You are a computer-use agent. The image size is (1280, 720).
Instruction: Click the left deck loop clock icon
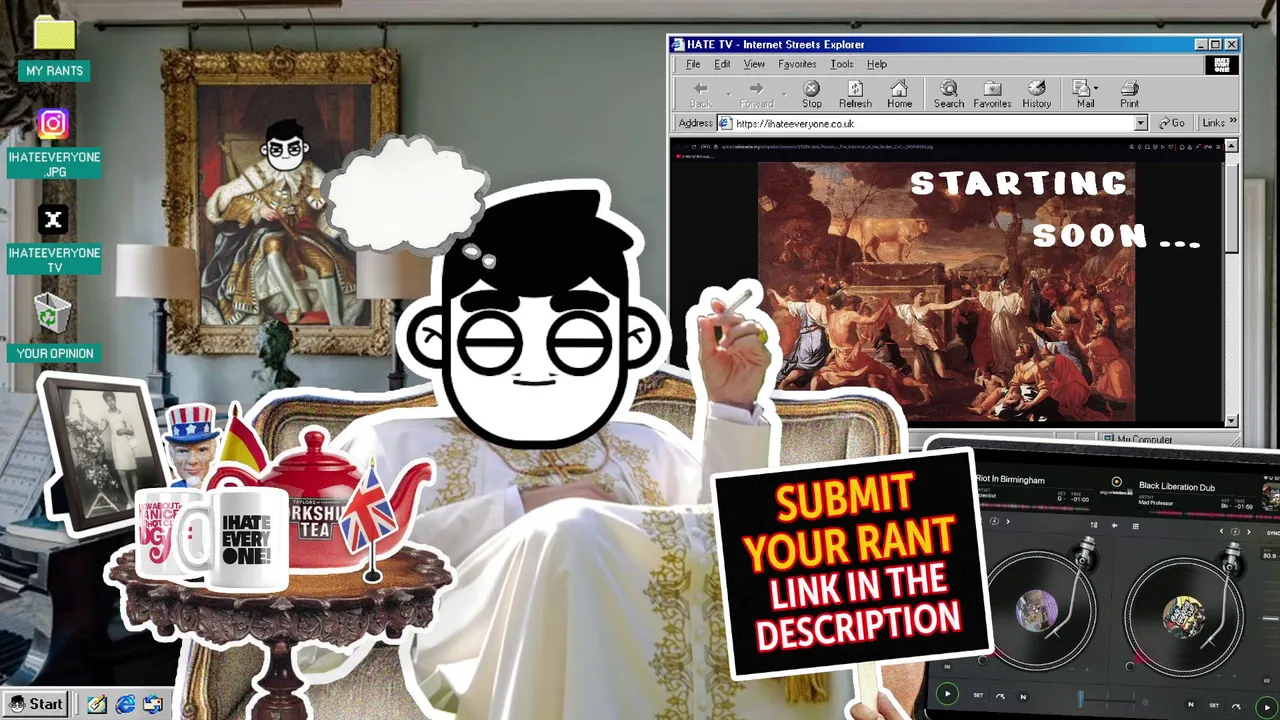[994, 521]
